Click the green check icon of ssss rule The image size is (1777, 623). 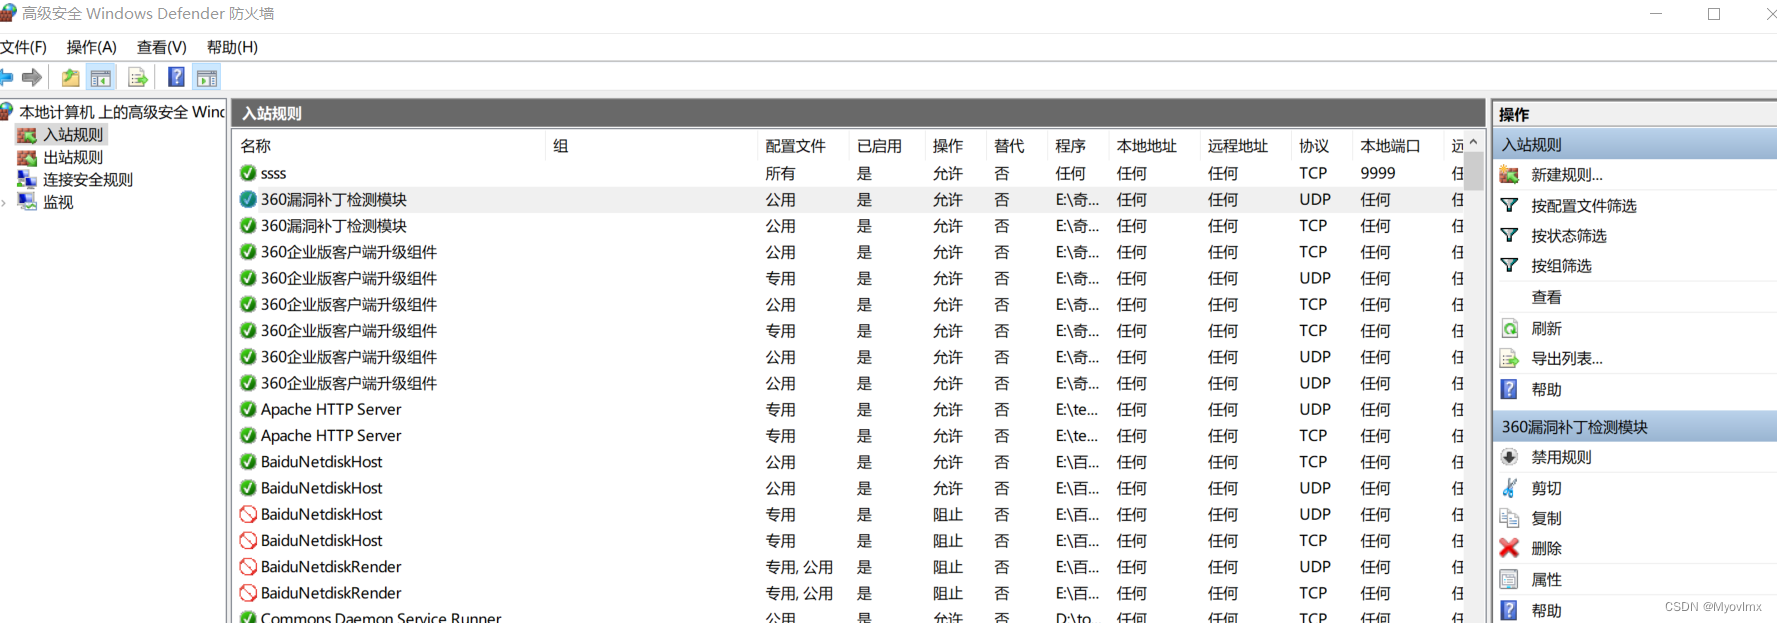tap(248, 173)
